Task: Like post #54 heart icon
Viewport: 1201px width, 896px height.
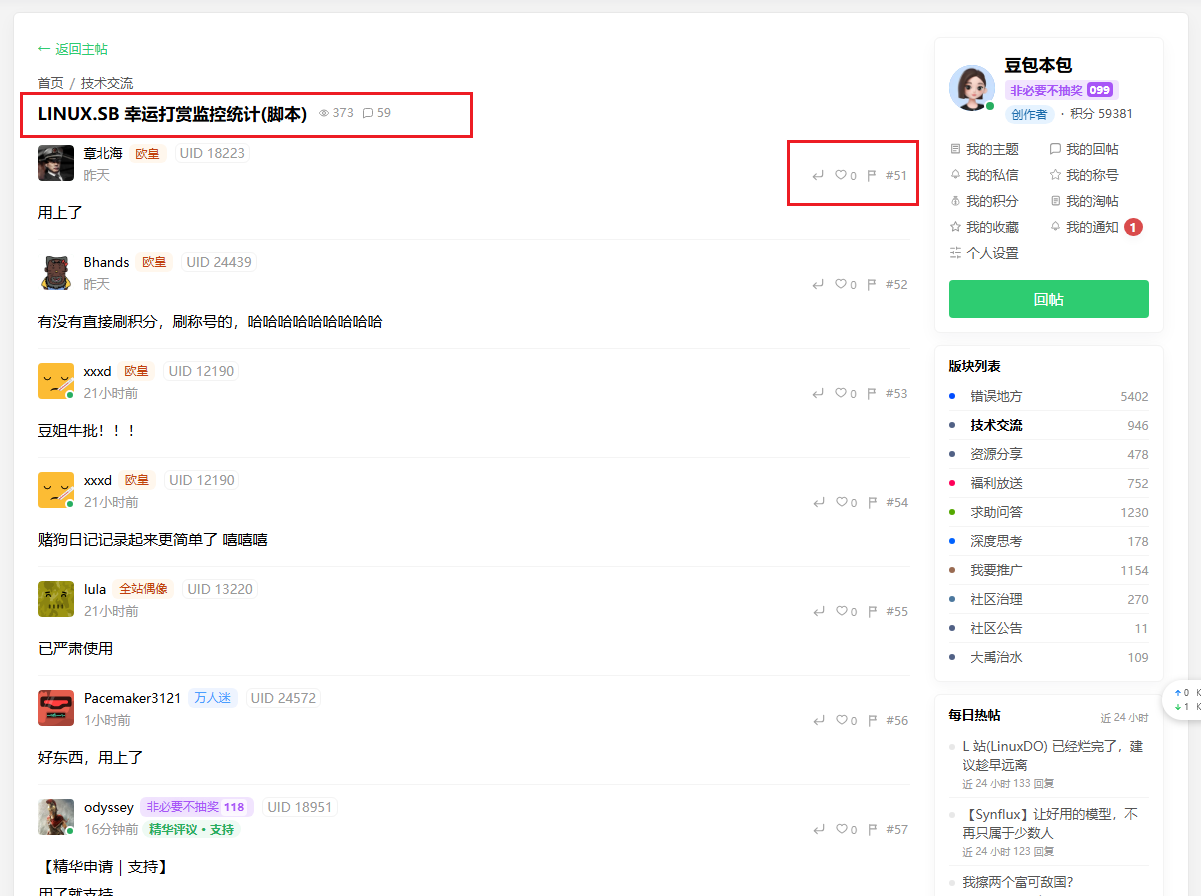Action: pyautogui.click(x=841, y=503)
